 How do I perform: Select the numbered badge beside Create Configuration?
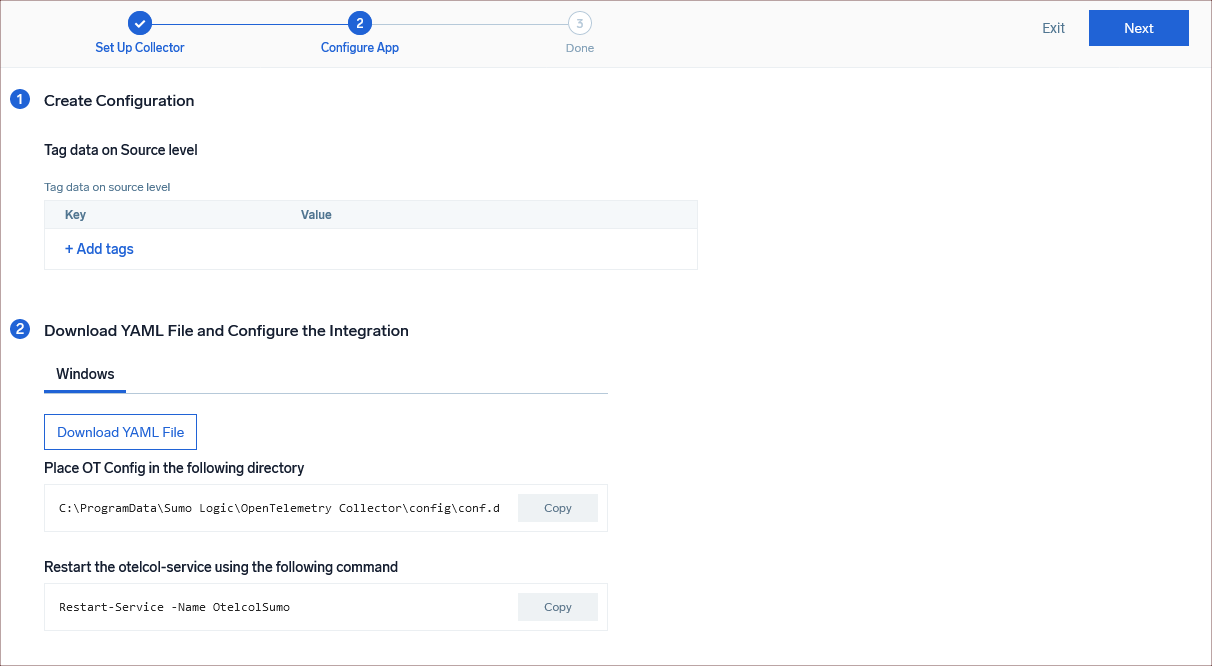[x=19, y=99]
